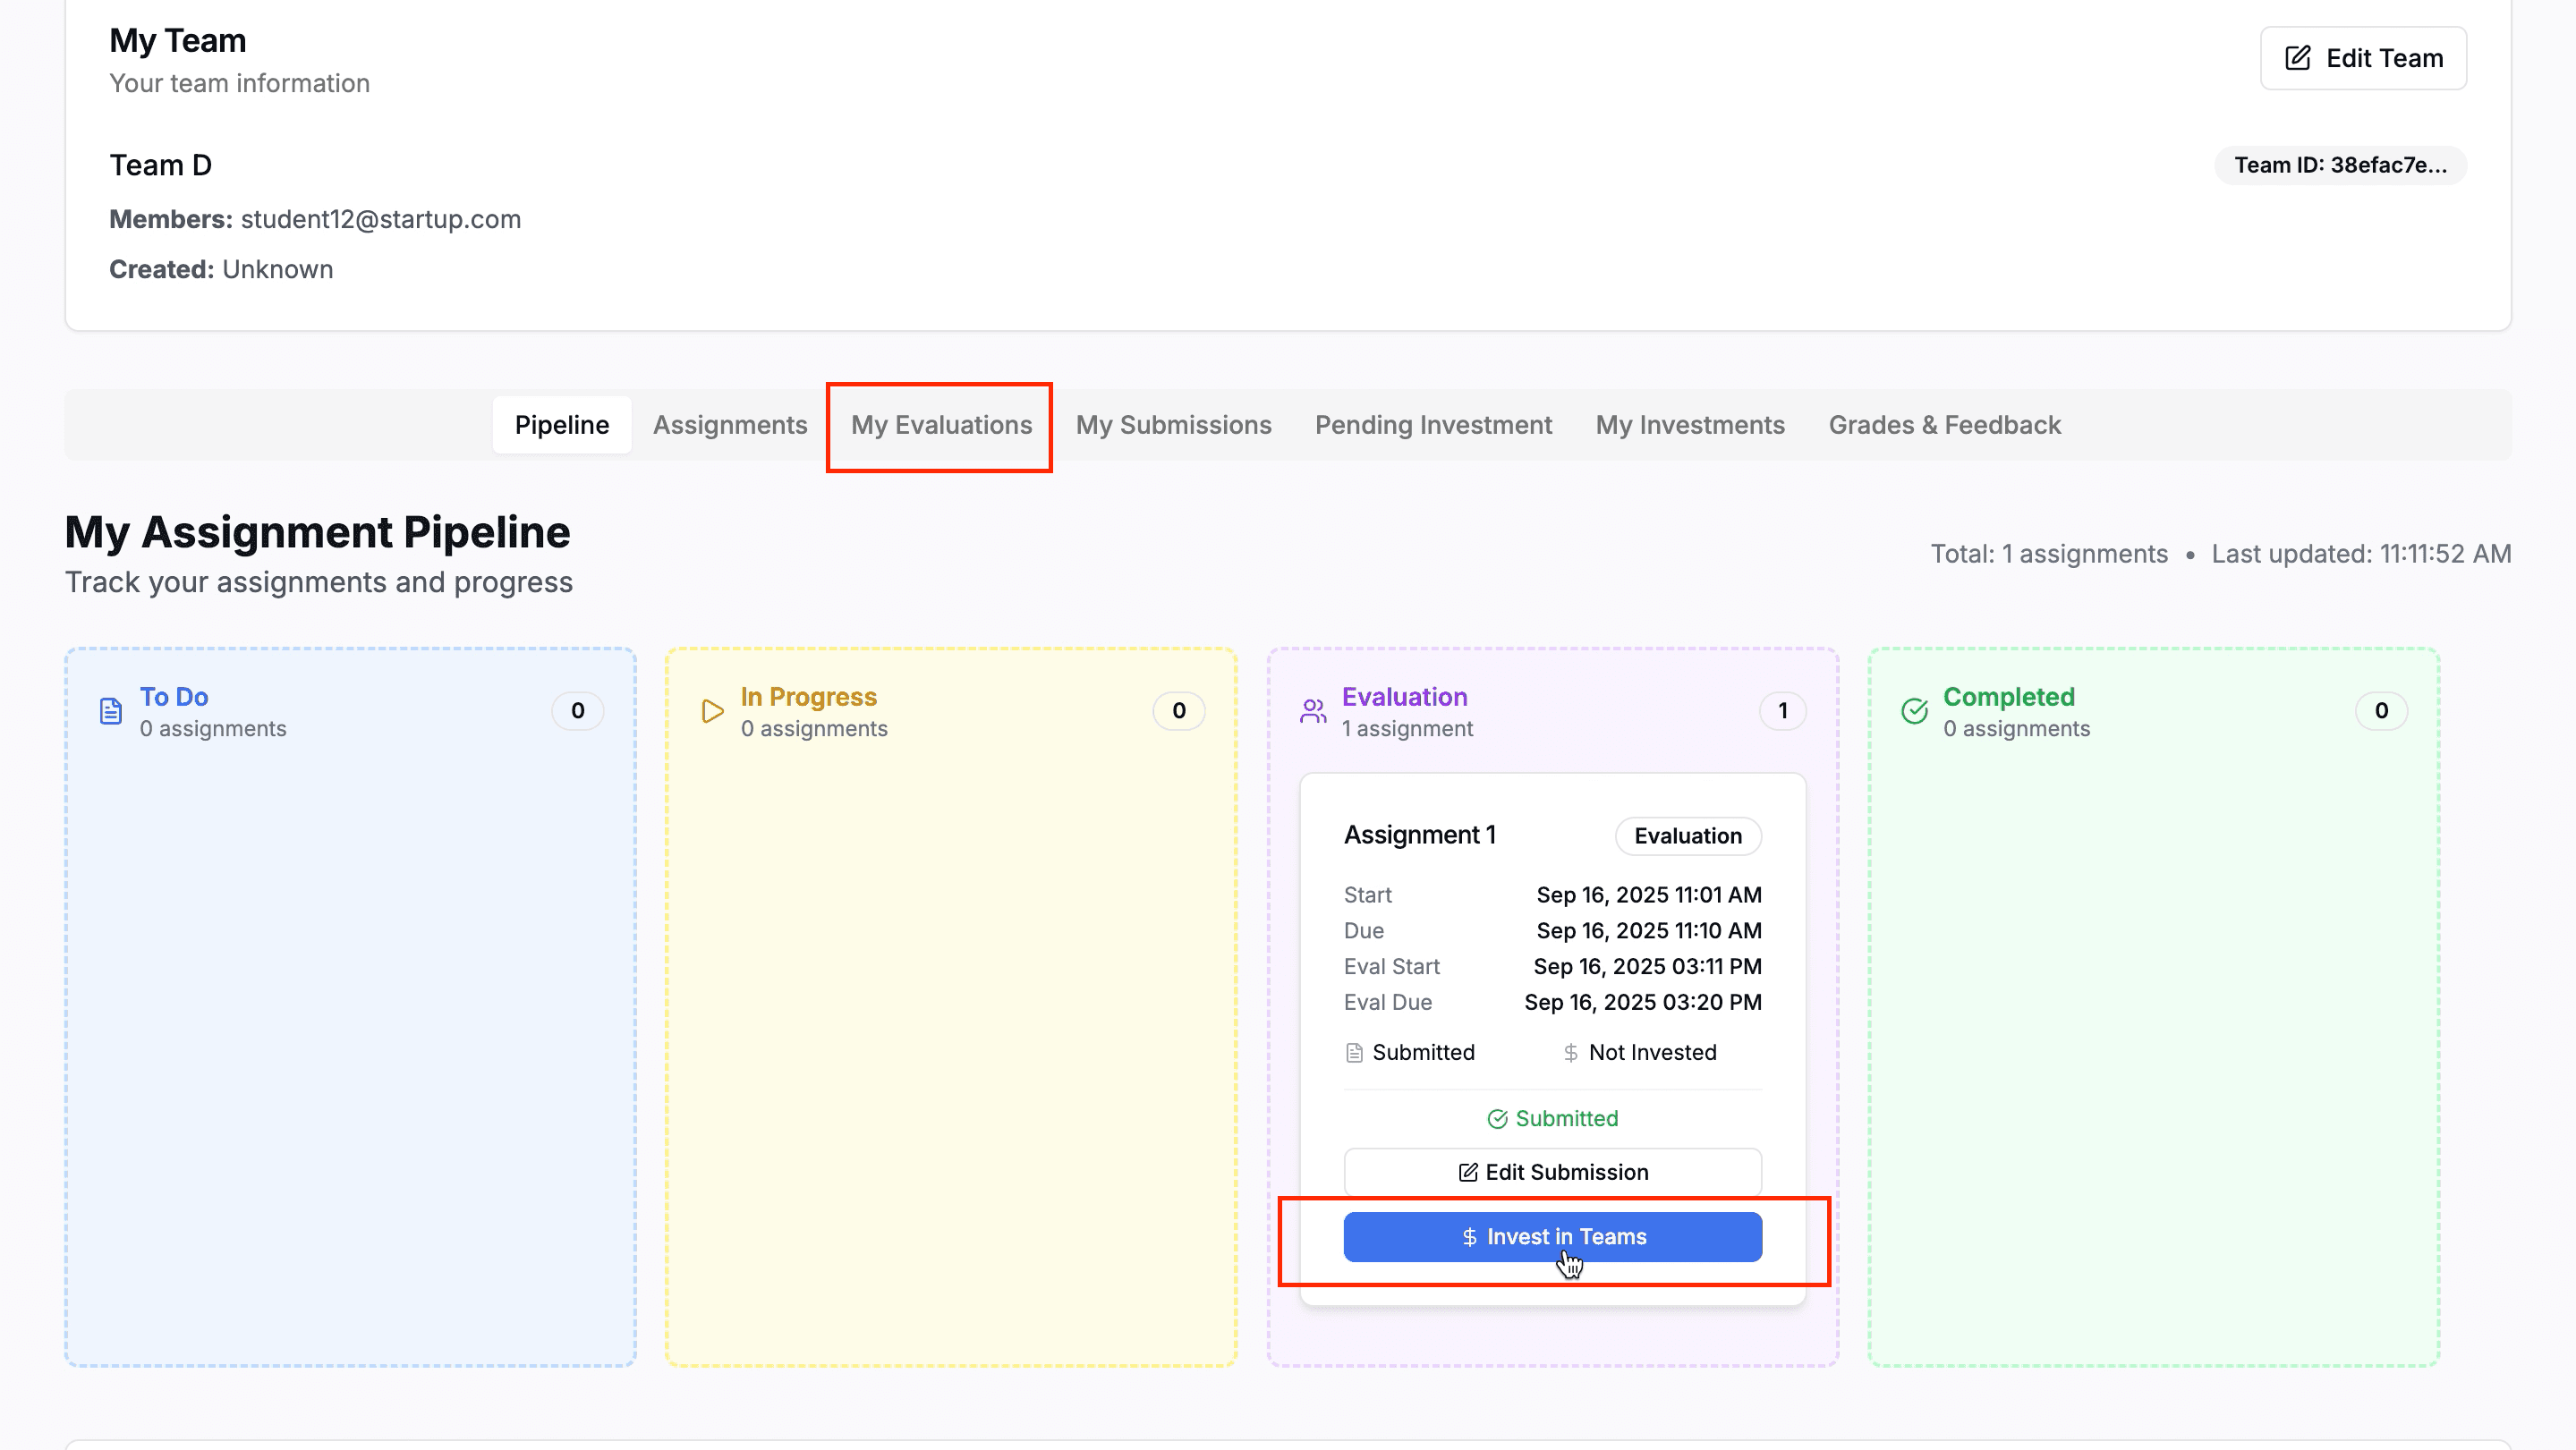Viewport: 2576px width, 1450px height.
Task: Click the Team ID badge
Action: pos(2340,165)
